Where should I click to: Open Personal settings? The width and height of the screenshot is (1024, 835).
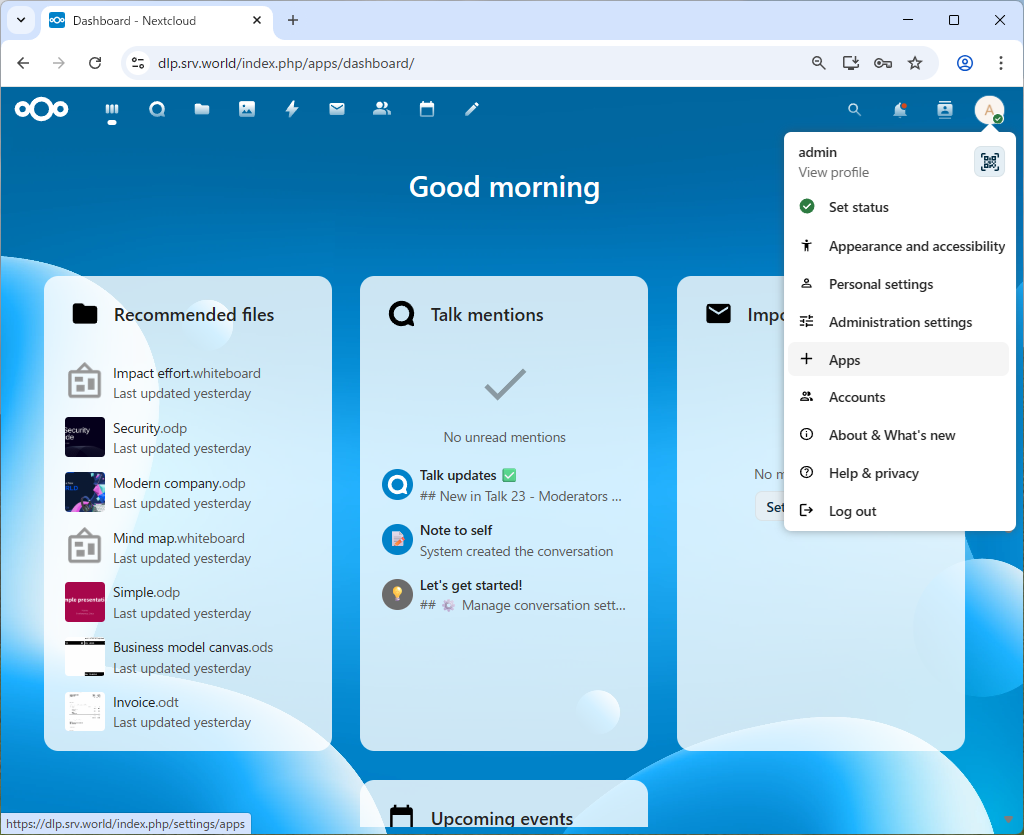(899, 284)
